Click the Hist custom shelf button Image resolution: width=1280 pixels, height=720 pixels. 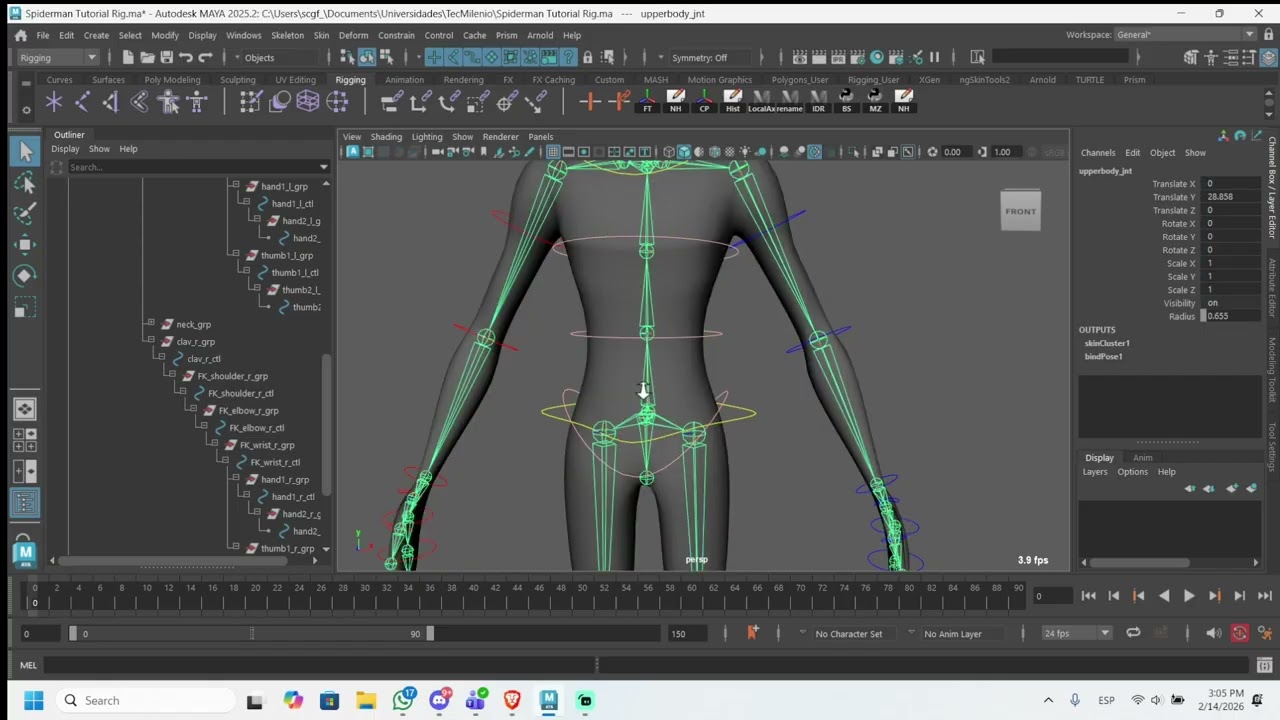pyautogui.click(x=732, y=101)
